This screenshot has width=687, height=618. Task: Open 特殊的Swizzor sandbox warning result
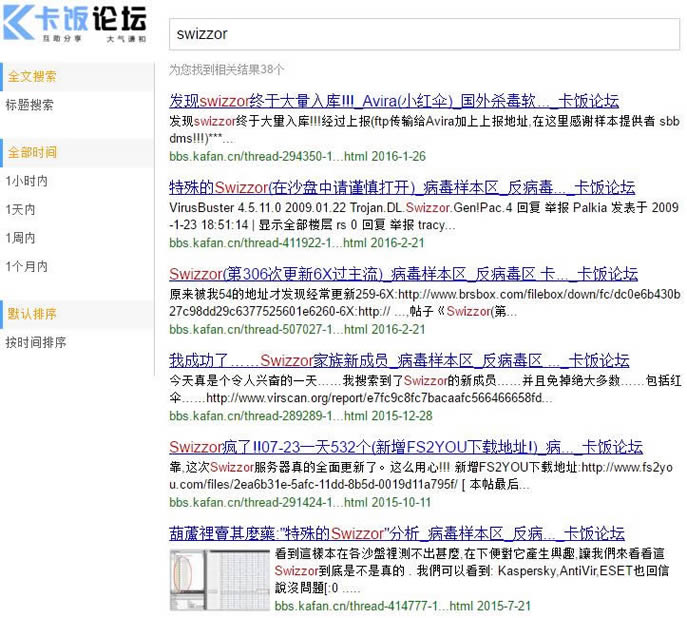pos(401,188)
